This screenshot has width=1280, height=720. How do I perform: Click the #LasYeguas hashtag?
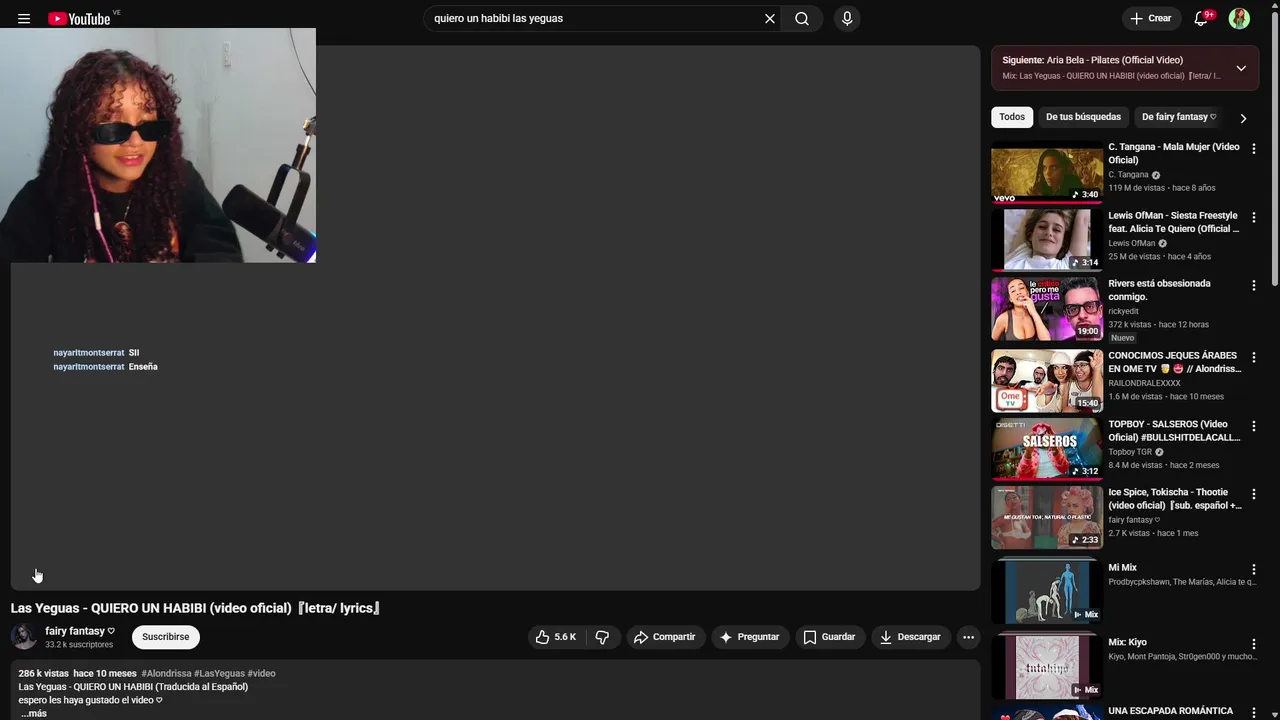point(219,674)
